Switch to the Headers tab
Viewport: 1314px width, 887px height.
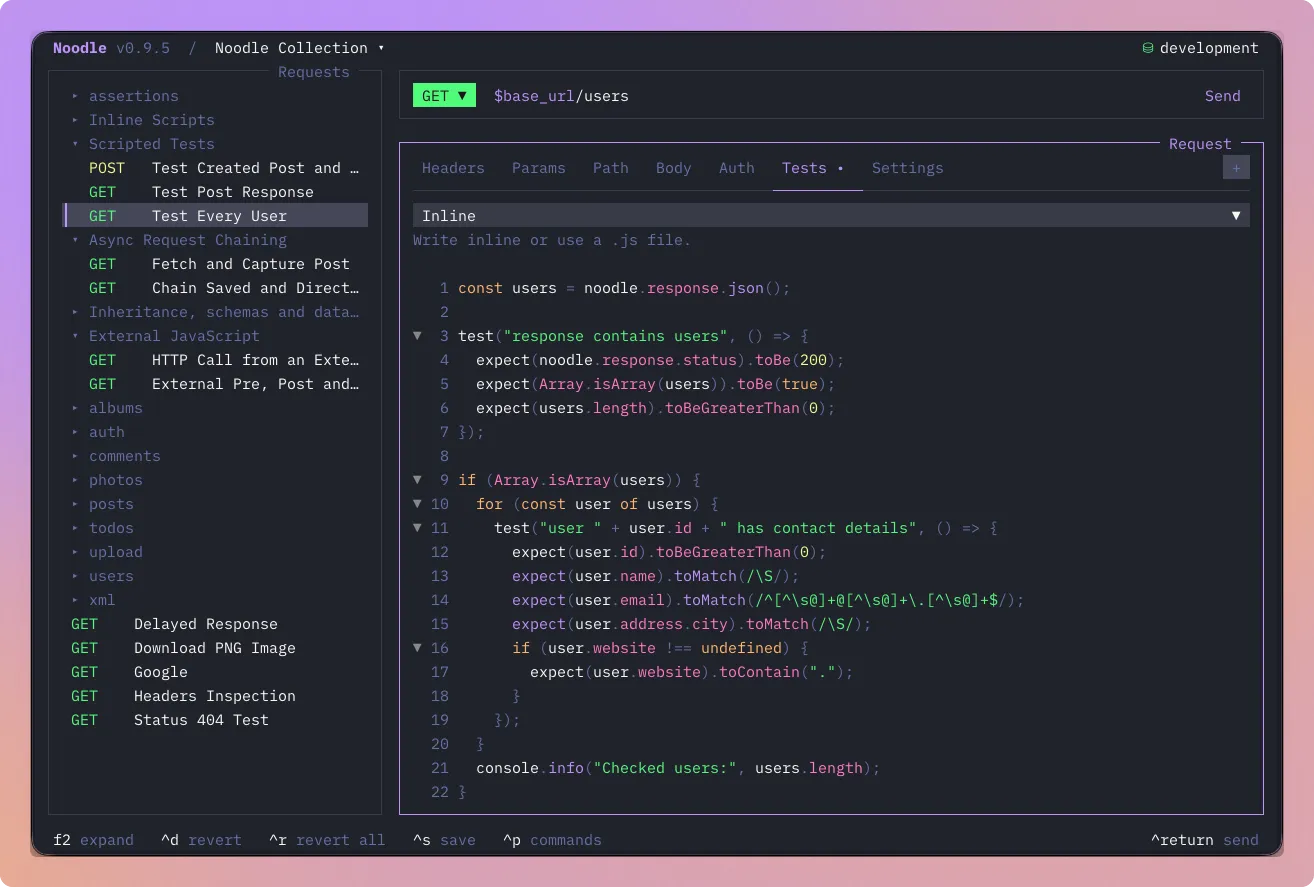pyautogui.click(x=453, y=168)
